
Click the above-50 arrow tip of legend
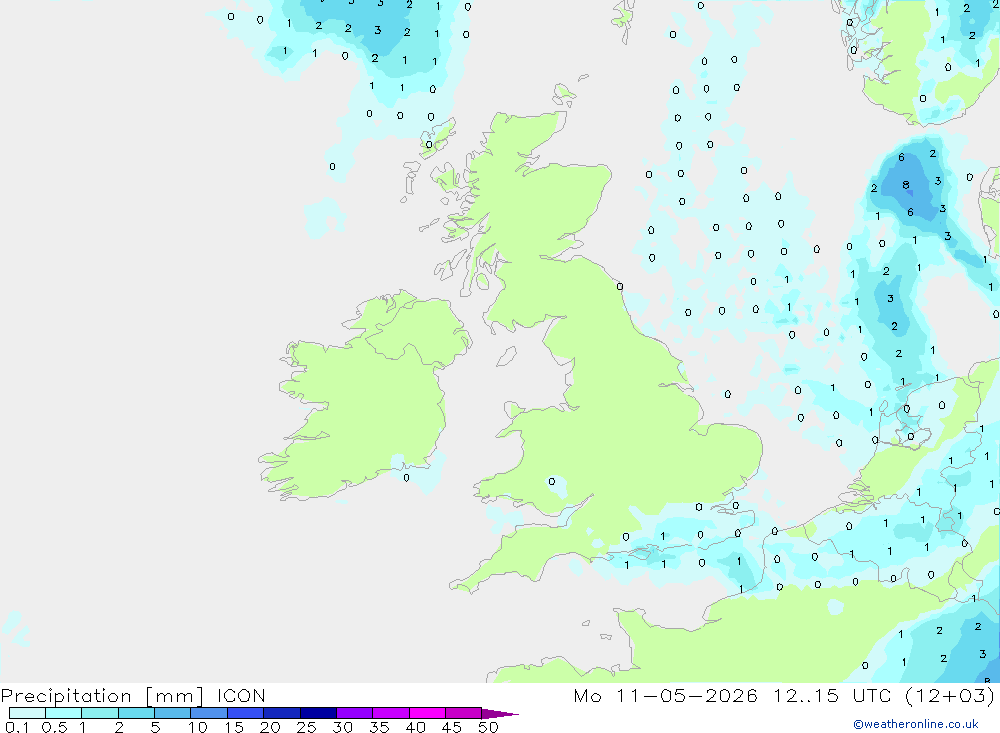click(499, 713)
